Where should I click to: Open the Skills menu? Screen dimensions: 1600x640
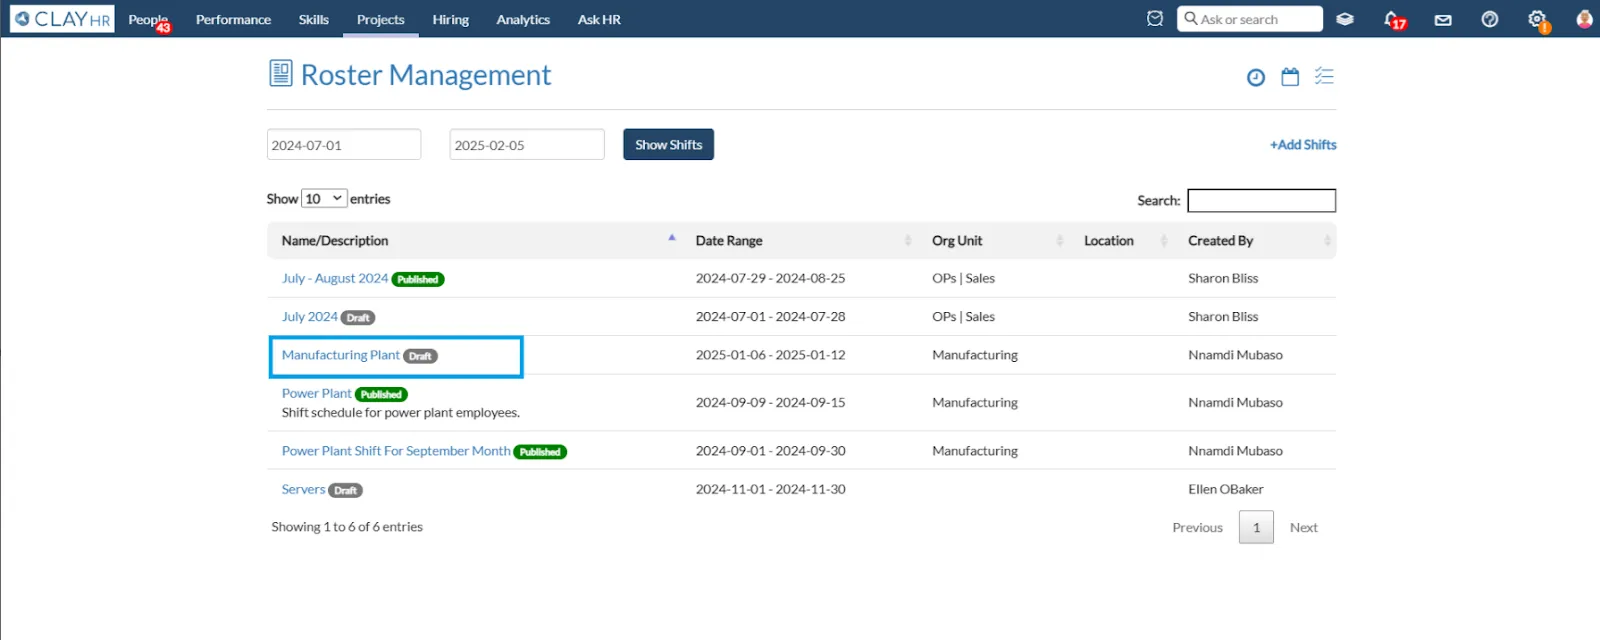314,19
